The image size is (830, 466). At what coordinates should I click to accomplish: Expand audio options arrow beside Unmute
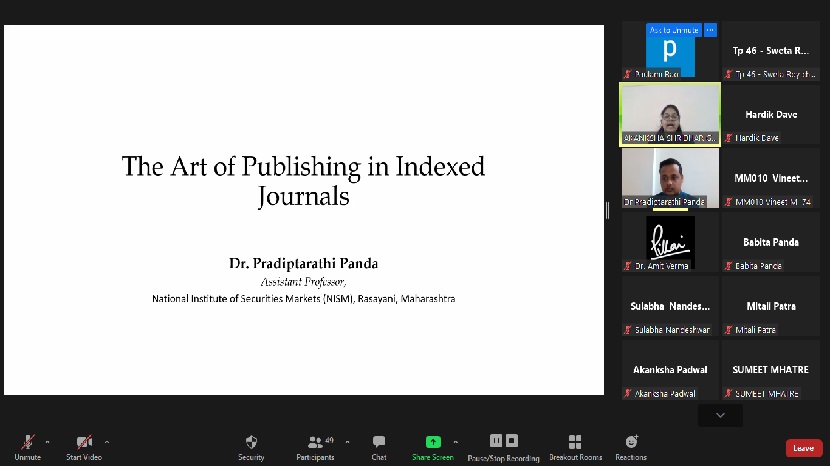(48, 441)
